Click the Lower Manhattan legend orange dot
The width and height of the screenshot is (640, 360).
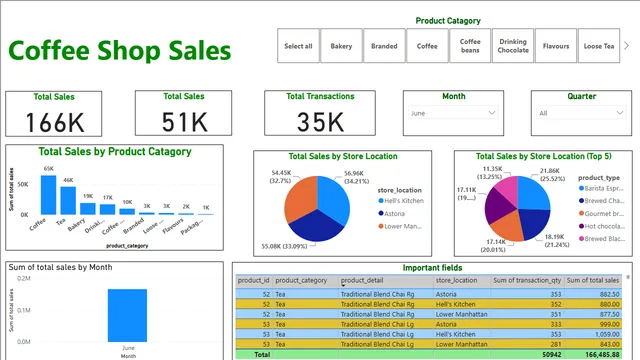click(381, 226)
